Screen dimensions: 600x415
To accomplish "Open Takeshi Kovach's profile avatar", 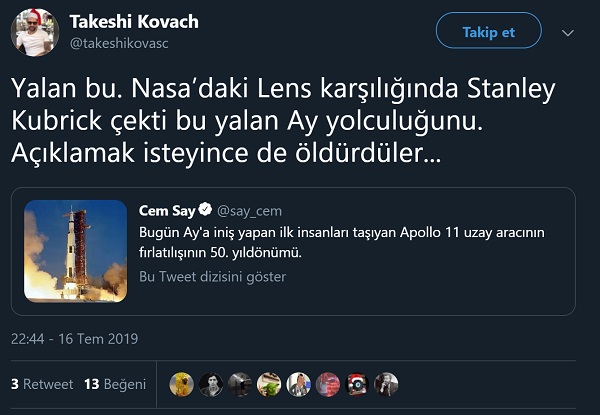I will [34, 32].
